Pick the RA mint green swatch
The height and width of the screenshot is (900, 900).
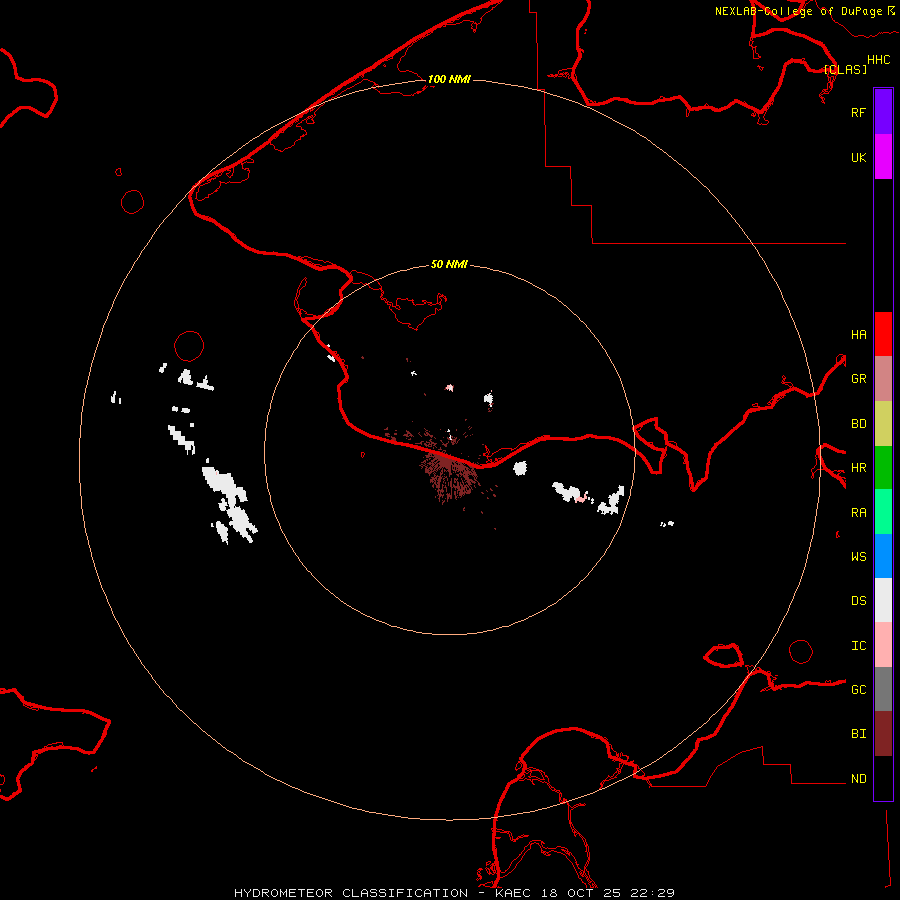(x=883, y=511)
